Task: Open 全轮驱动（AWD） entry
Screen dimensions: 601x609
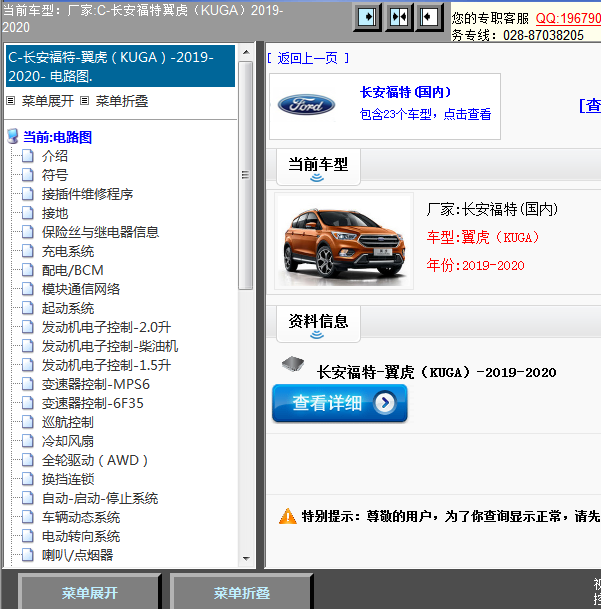Action: point(95,460)
